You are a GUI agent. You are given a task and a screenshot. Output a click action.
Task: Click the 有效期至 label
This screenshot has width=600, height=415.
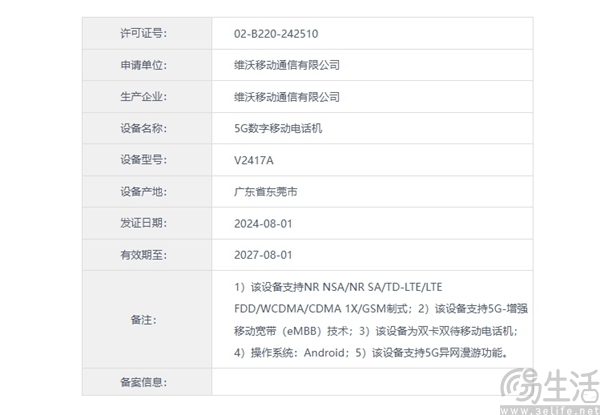point(143,255)
